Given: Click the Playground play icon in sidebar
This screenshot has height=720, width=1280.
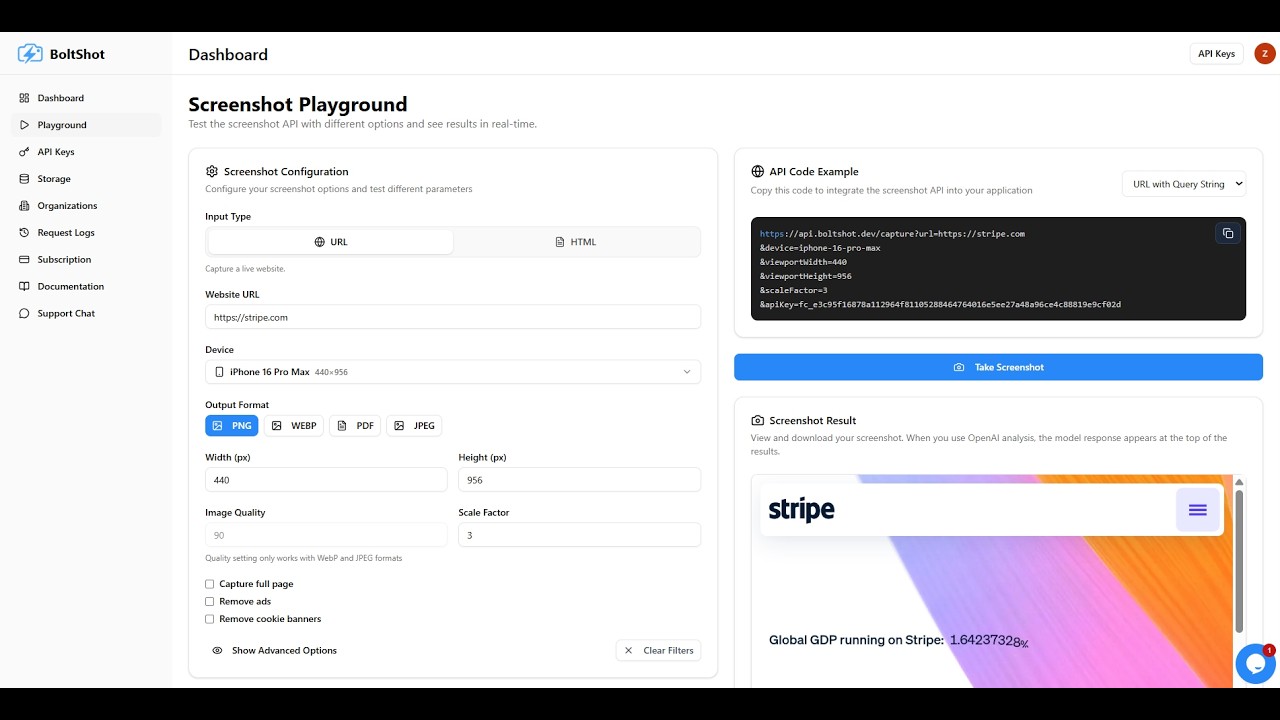Looking at the screenshot, I should [x=25, y=125].
